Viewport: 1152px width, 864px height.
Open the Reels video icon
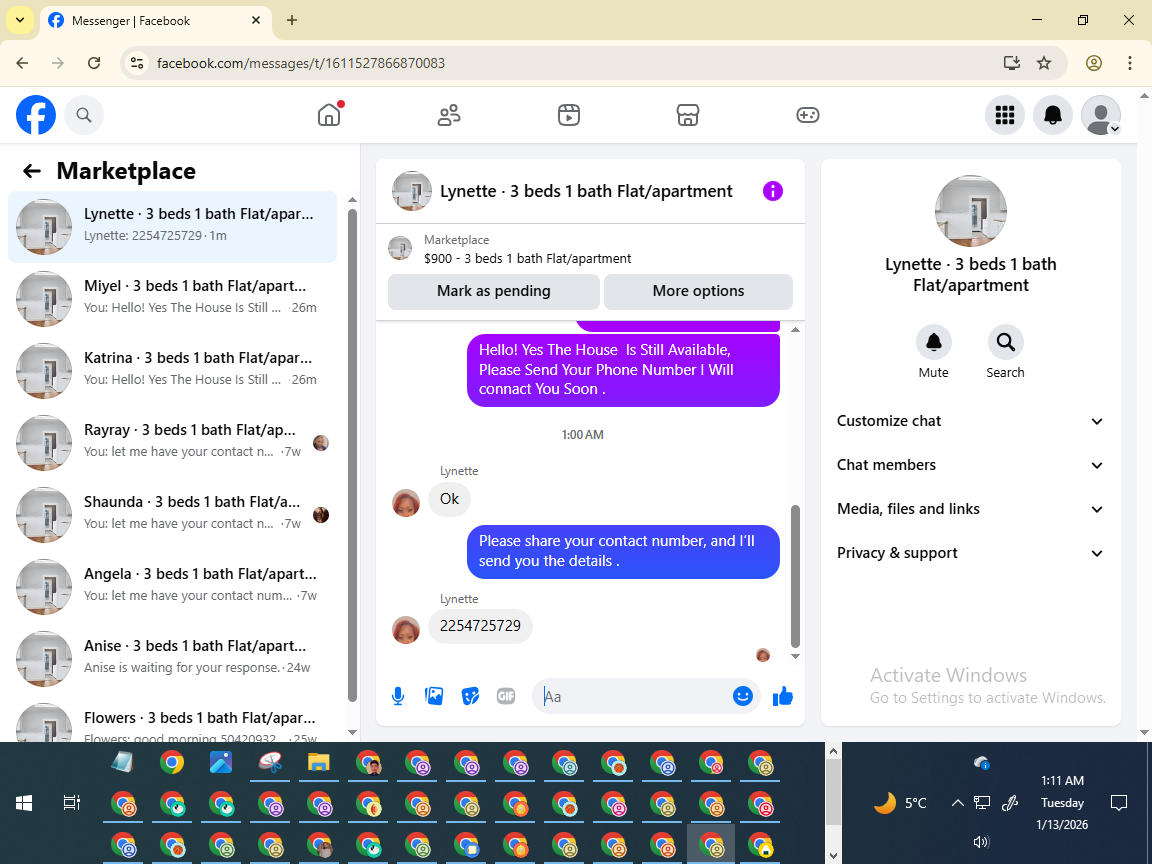[x=569, y=115]
